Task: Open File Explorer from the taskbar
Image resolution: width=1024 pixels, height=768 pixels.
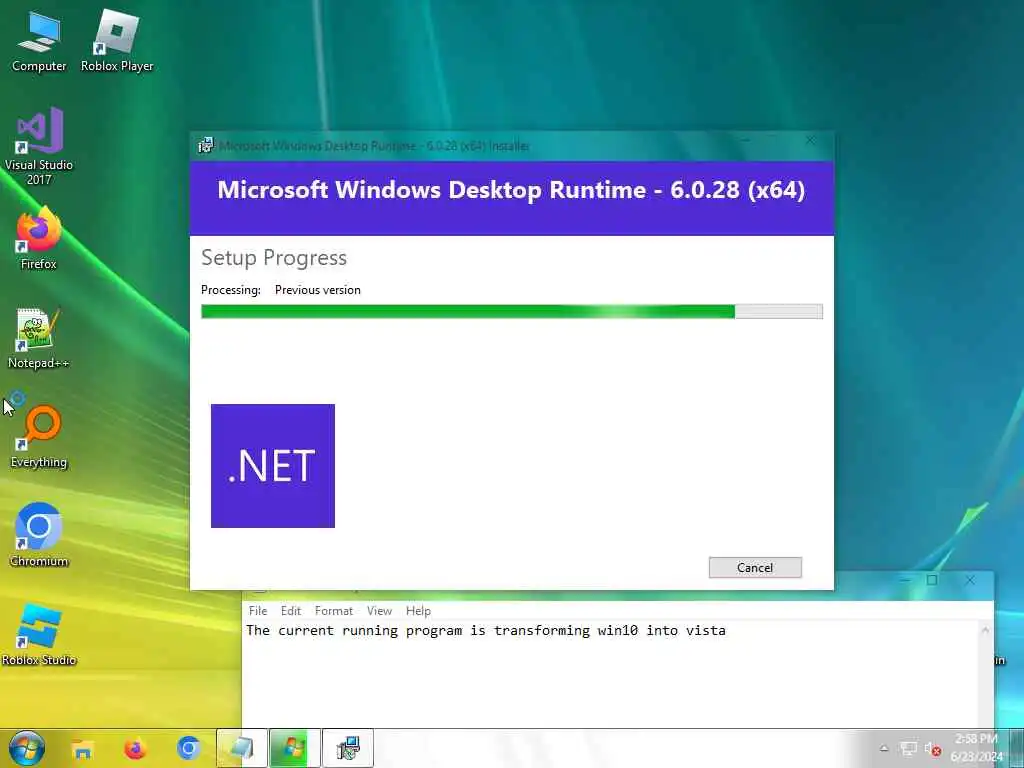Action: (82, 748)
